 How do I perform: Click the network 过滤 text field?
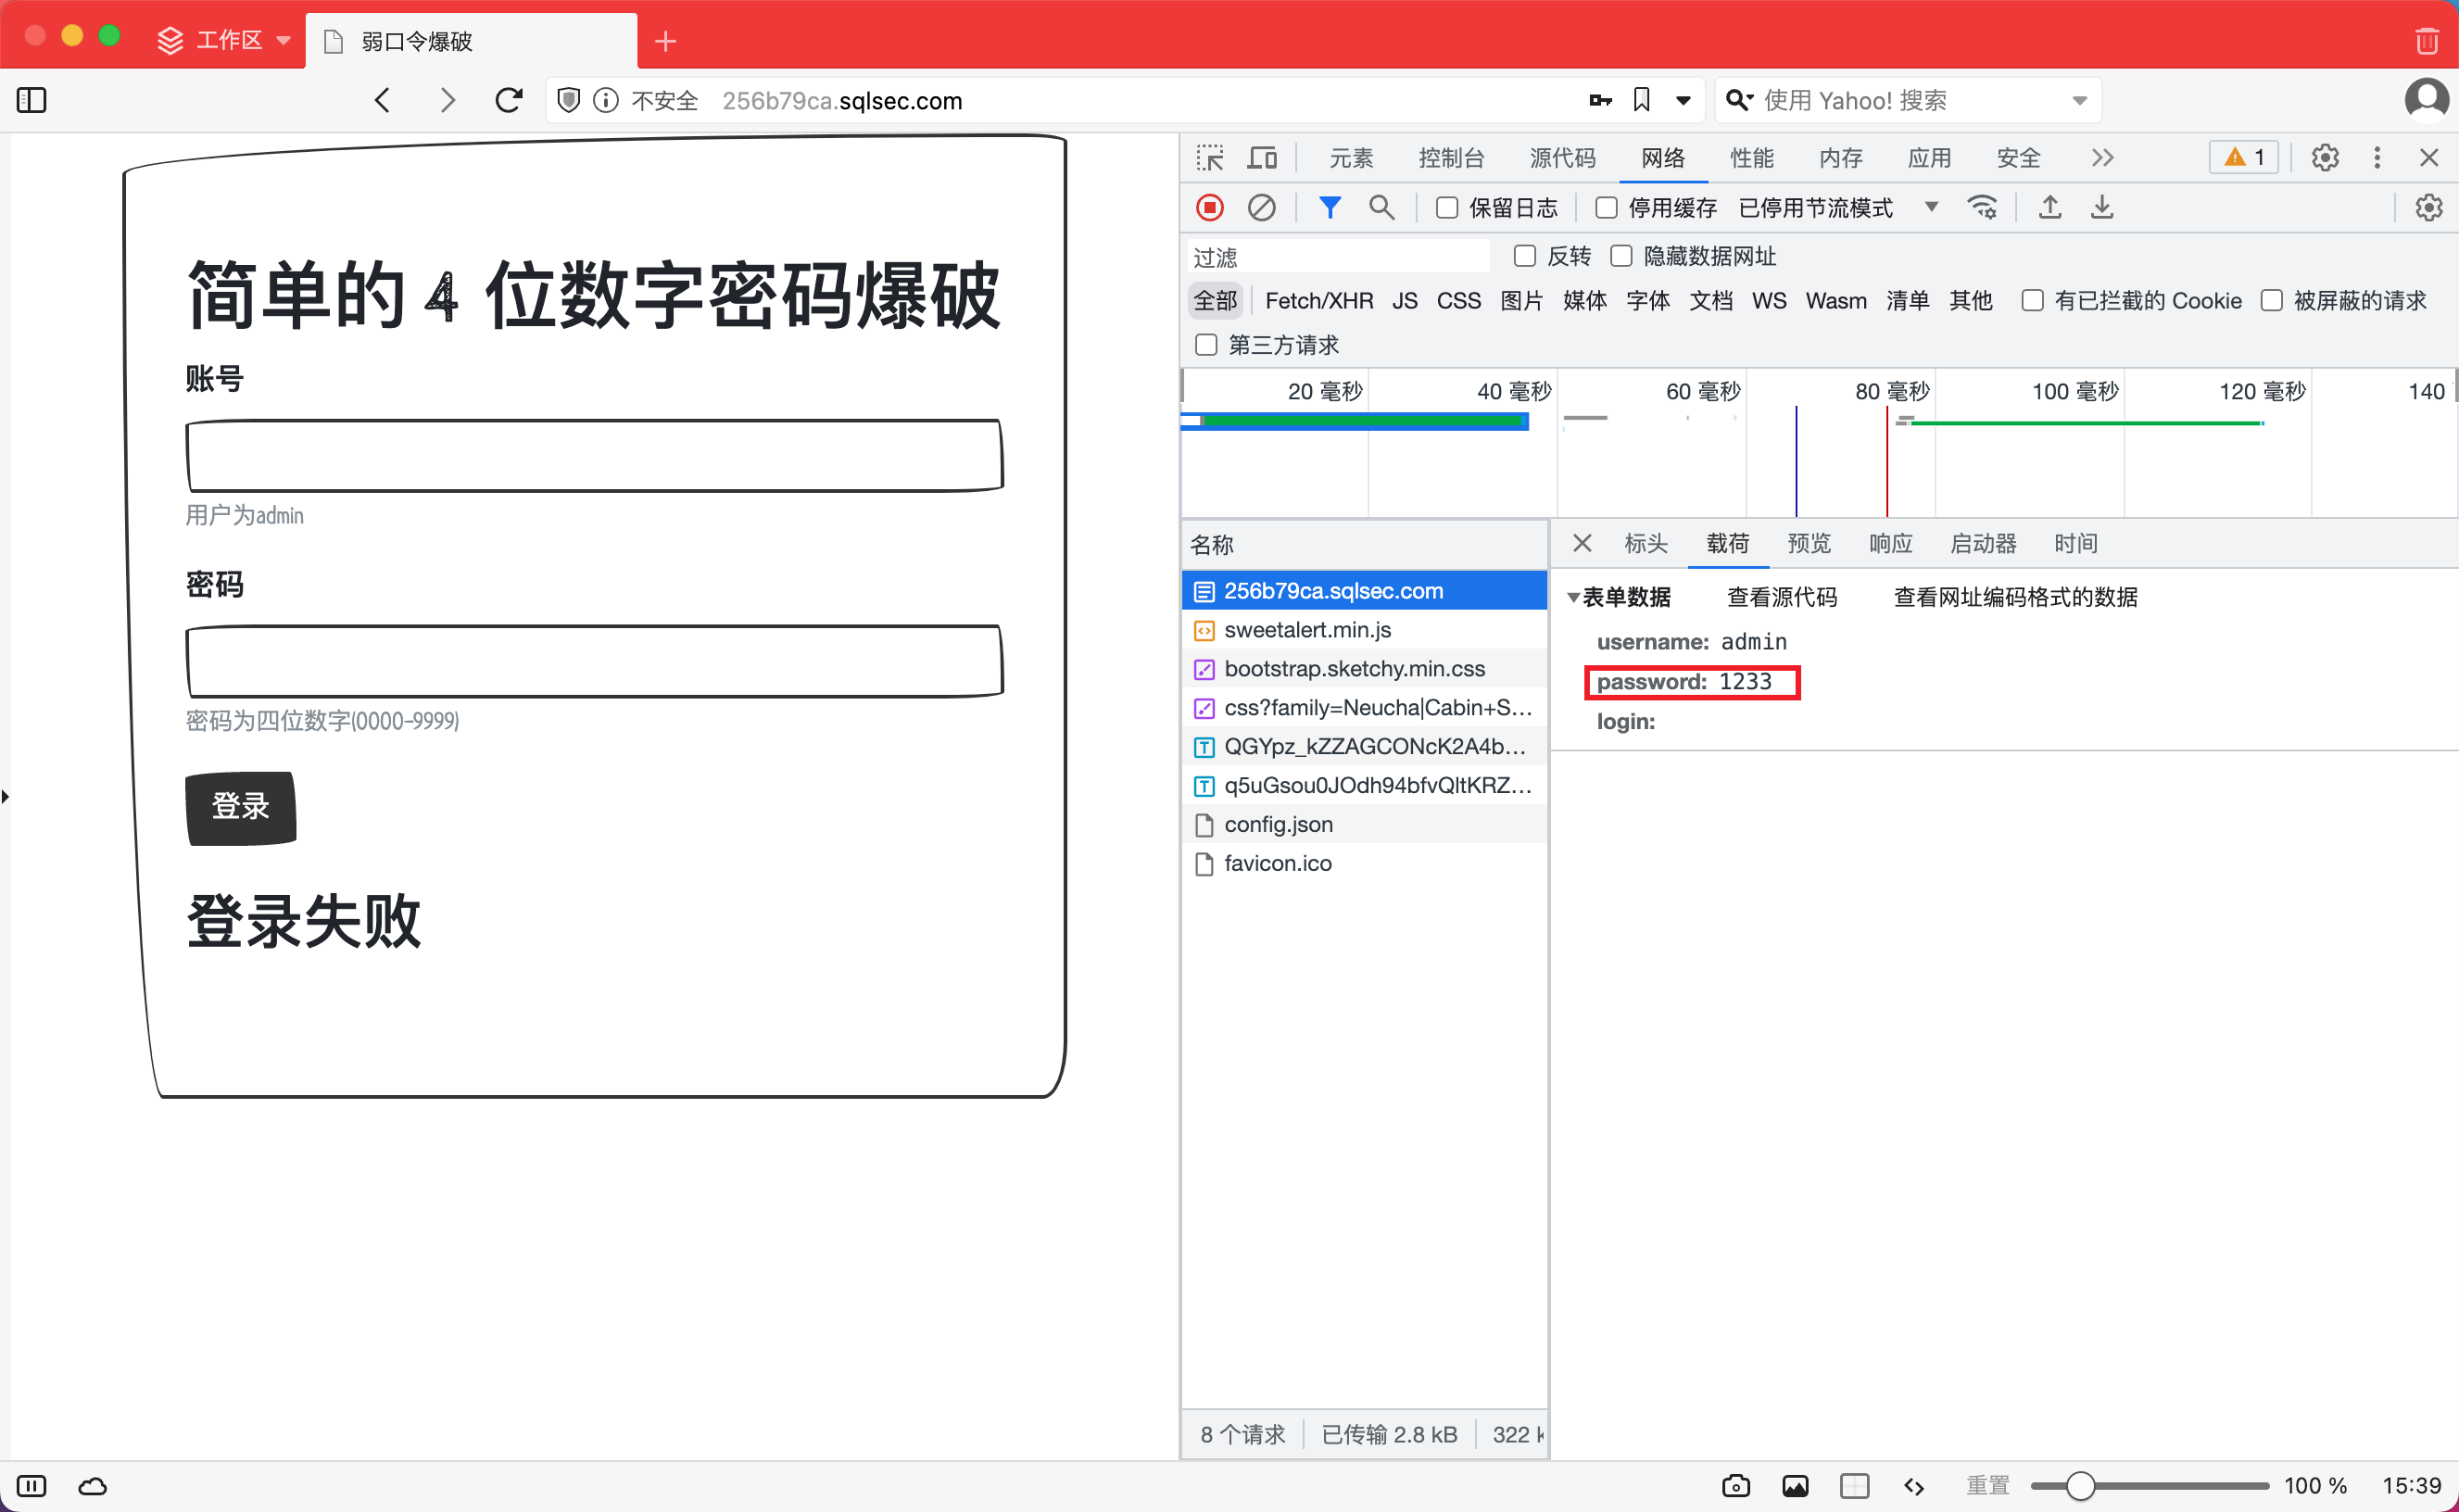point(1338,257)
